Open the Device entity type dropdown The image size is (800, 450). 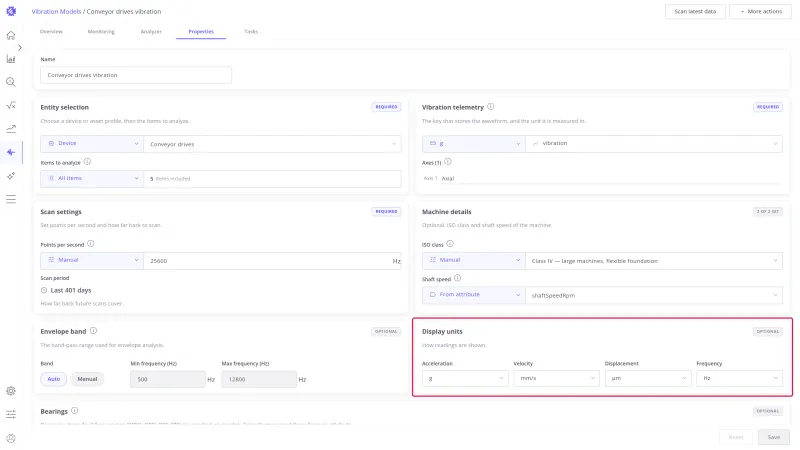(x=92, y=143)
